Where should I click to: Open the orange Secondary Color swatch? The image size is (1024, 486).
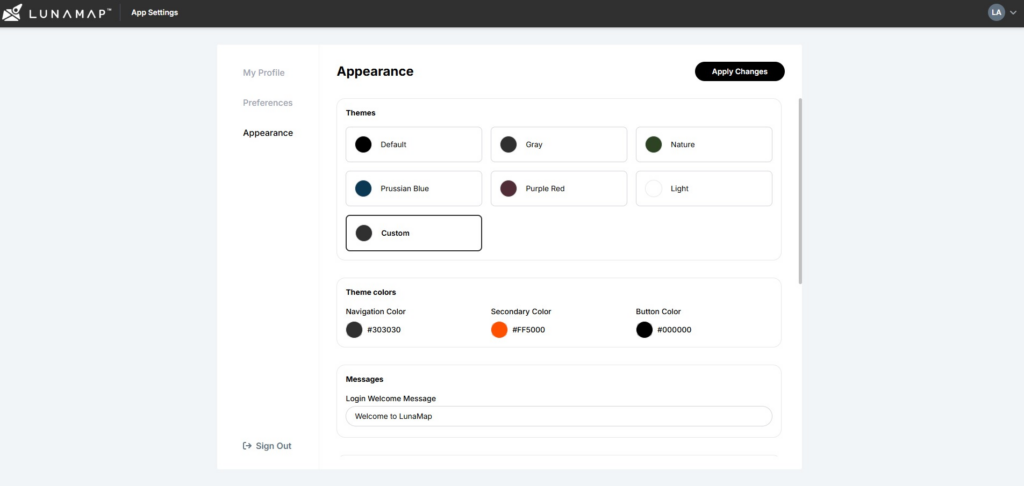pos(499,330)
